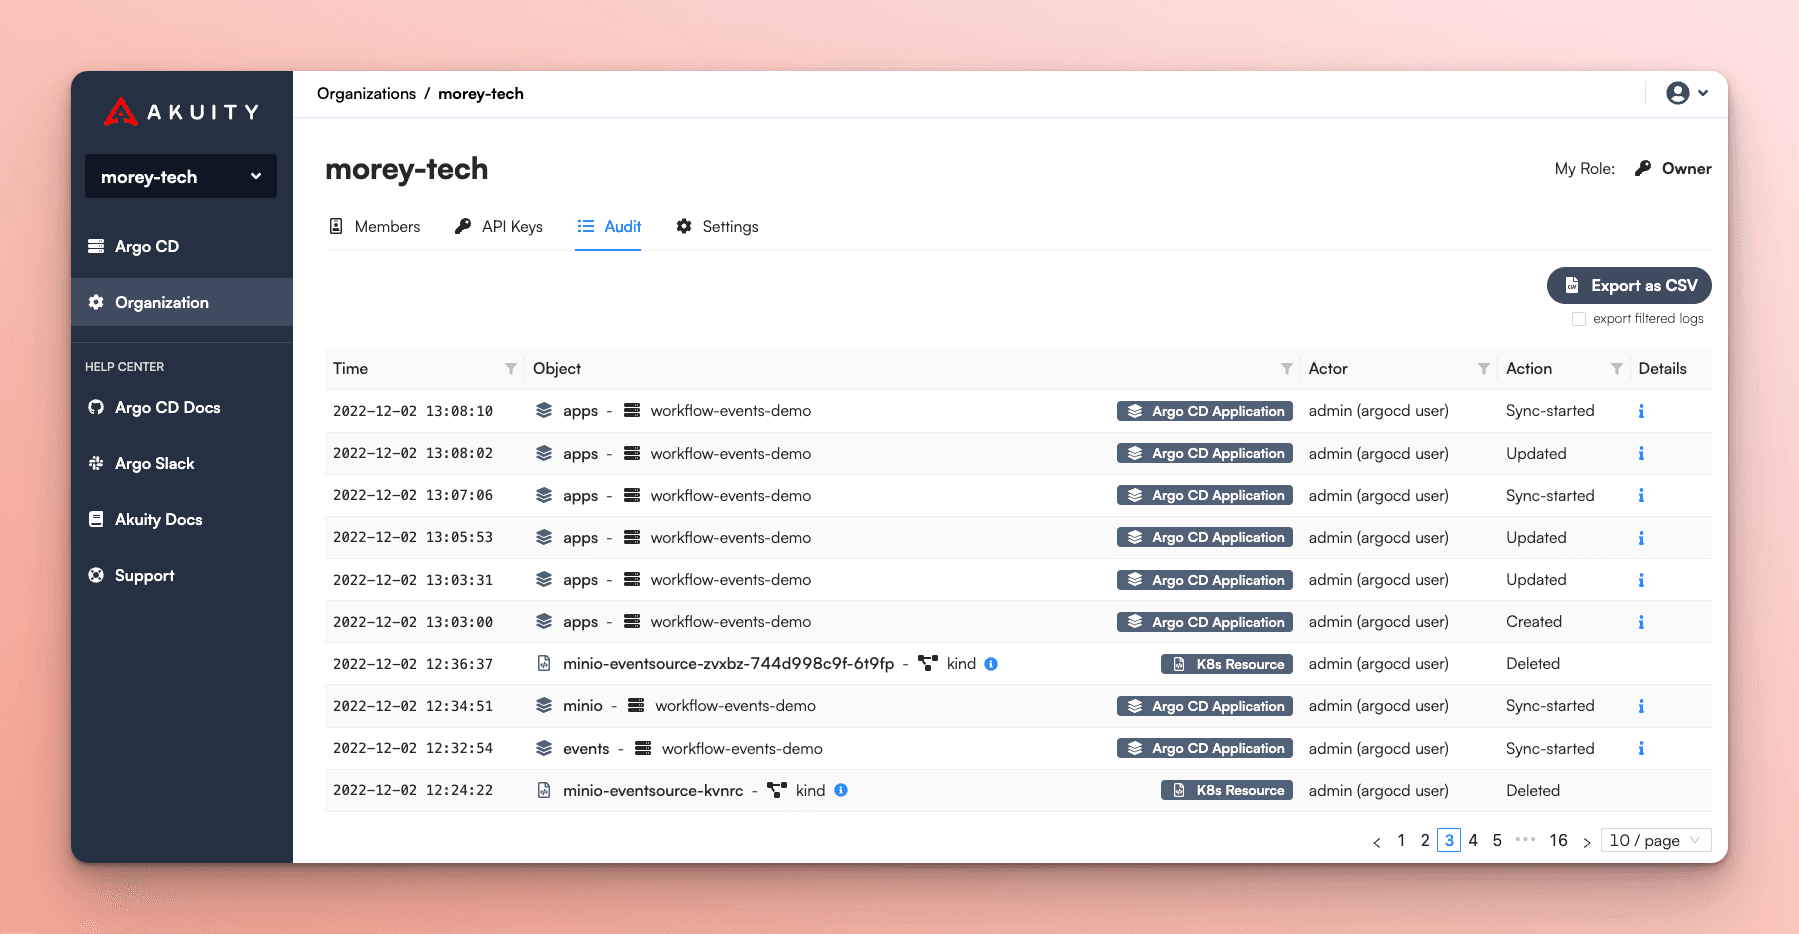Open the morey-tech organization switcher
Image resolution: width=1799 pixels, height=934 pixels.
pyautogui.click(x=180, y=176)
